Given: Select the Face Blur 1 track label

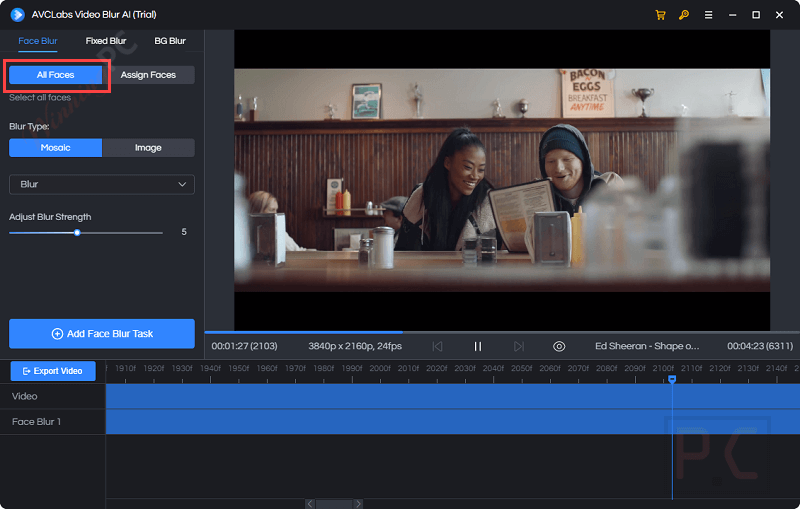Looking at the screenshot, I should click(x=36, y=422).
